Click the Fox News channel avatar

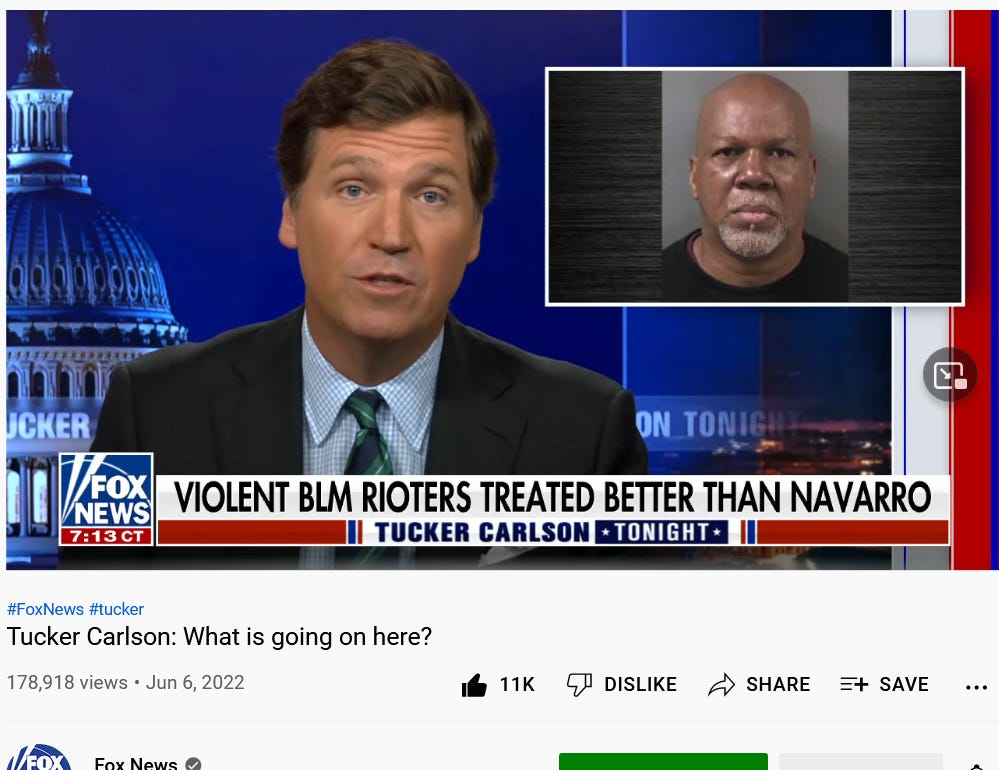(40, 758)
